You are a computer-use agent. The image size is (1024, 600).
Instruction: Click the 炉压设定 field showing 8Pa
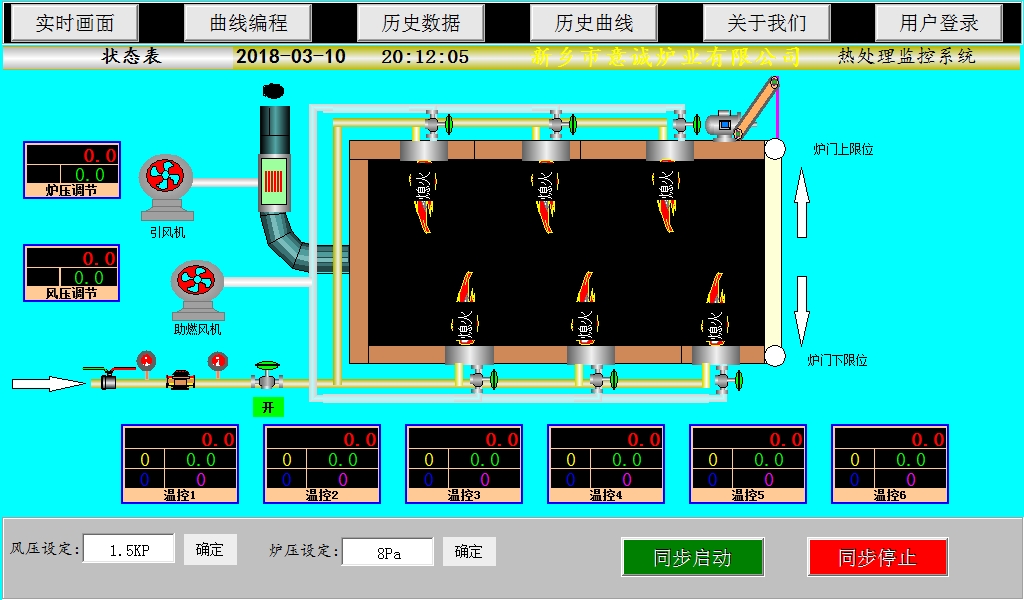pyautogui.click(x=388, y=553)
